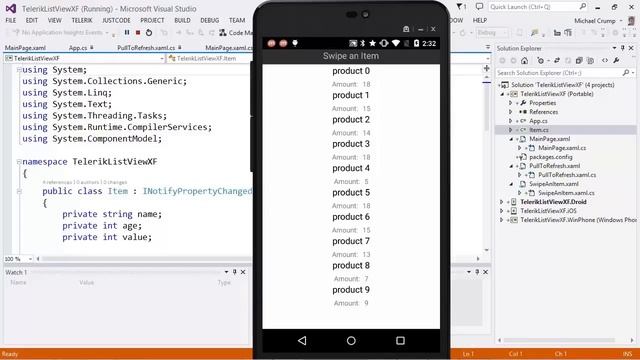The image size is (640, 360).
Task: Click the Code Map toolbar button
Action: coord(236,33)
